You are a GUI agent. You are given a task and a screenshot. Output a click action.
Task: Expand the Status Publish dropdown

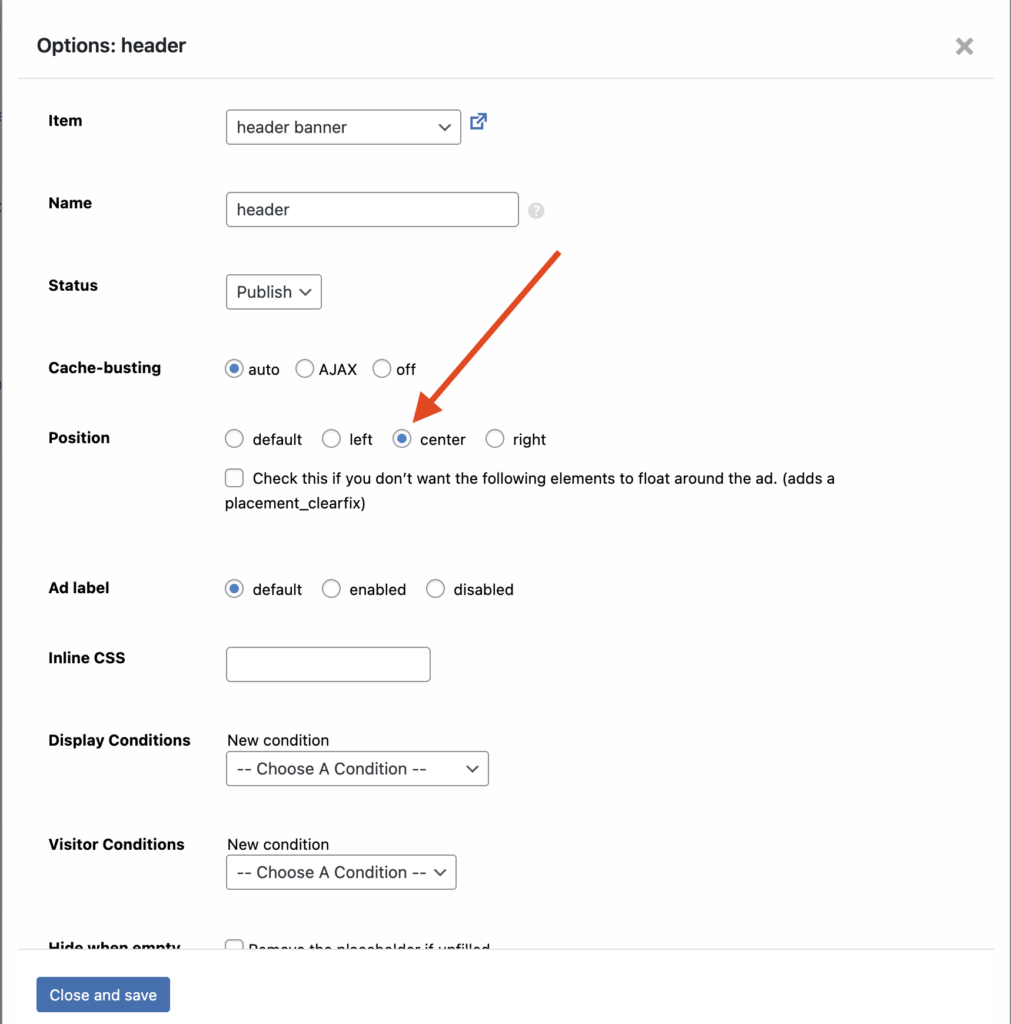click(273, 292)
